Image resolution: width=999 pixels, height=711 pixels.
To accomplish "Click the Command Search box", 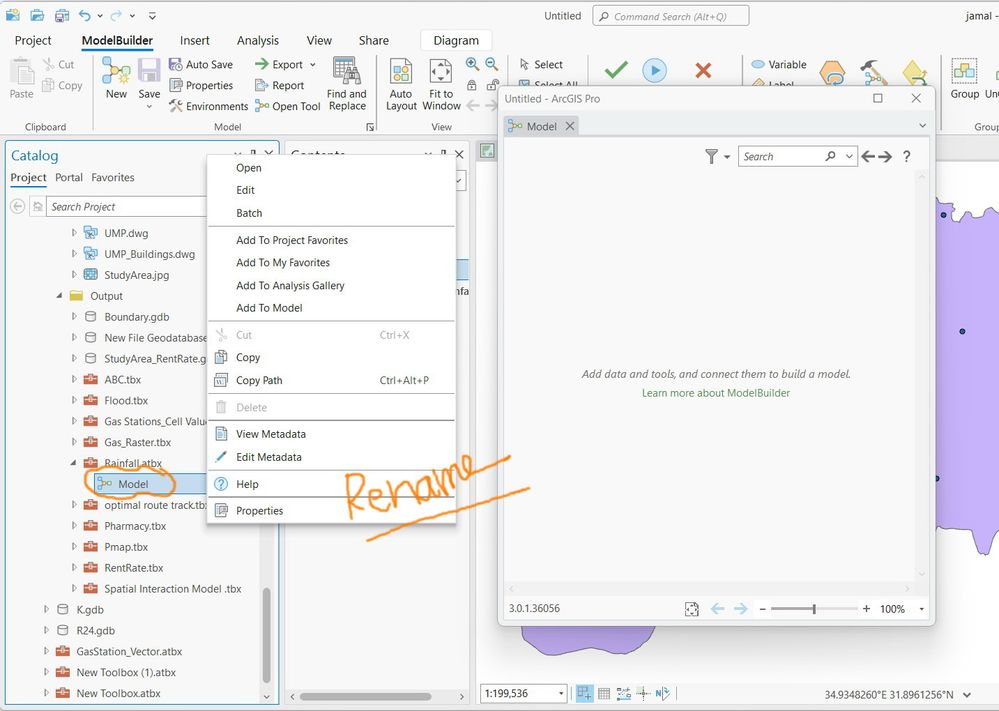I will (671, 16).
